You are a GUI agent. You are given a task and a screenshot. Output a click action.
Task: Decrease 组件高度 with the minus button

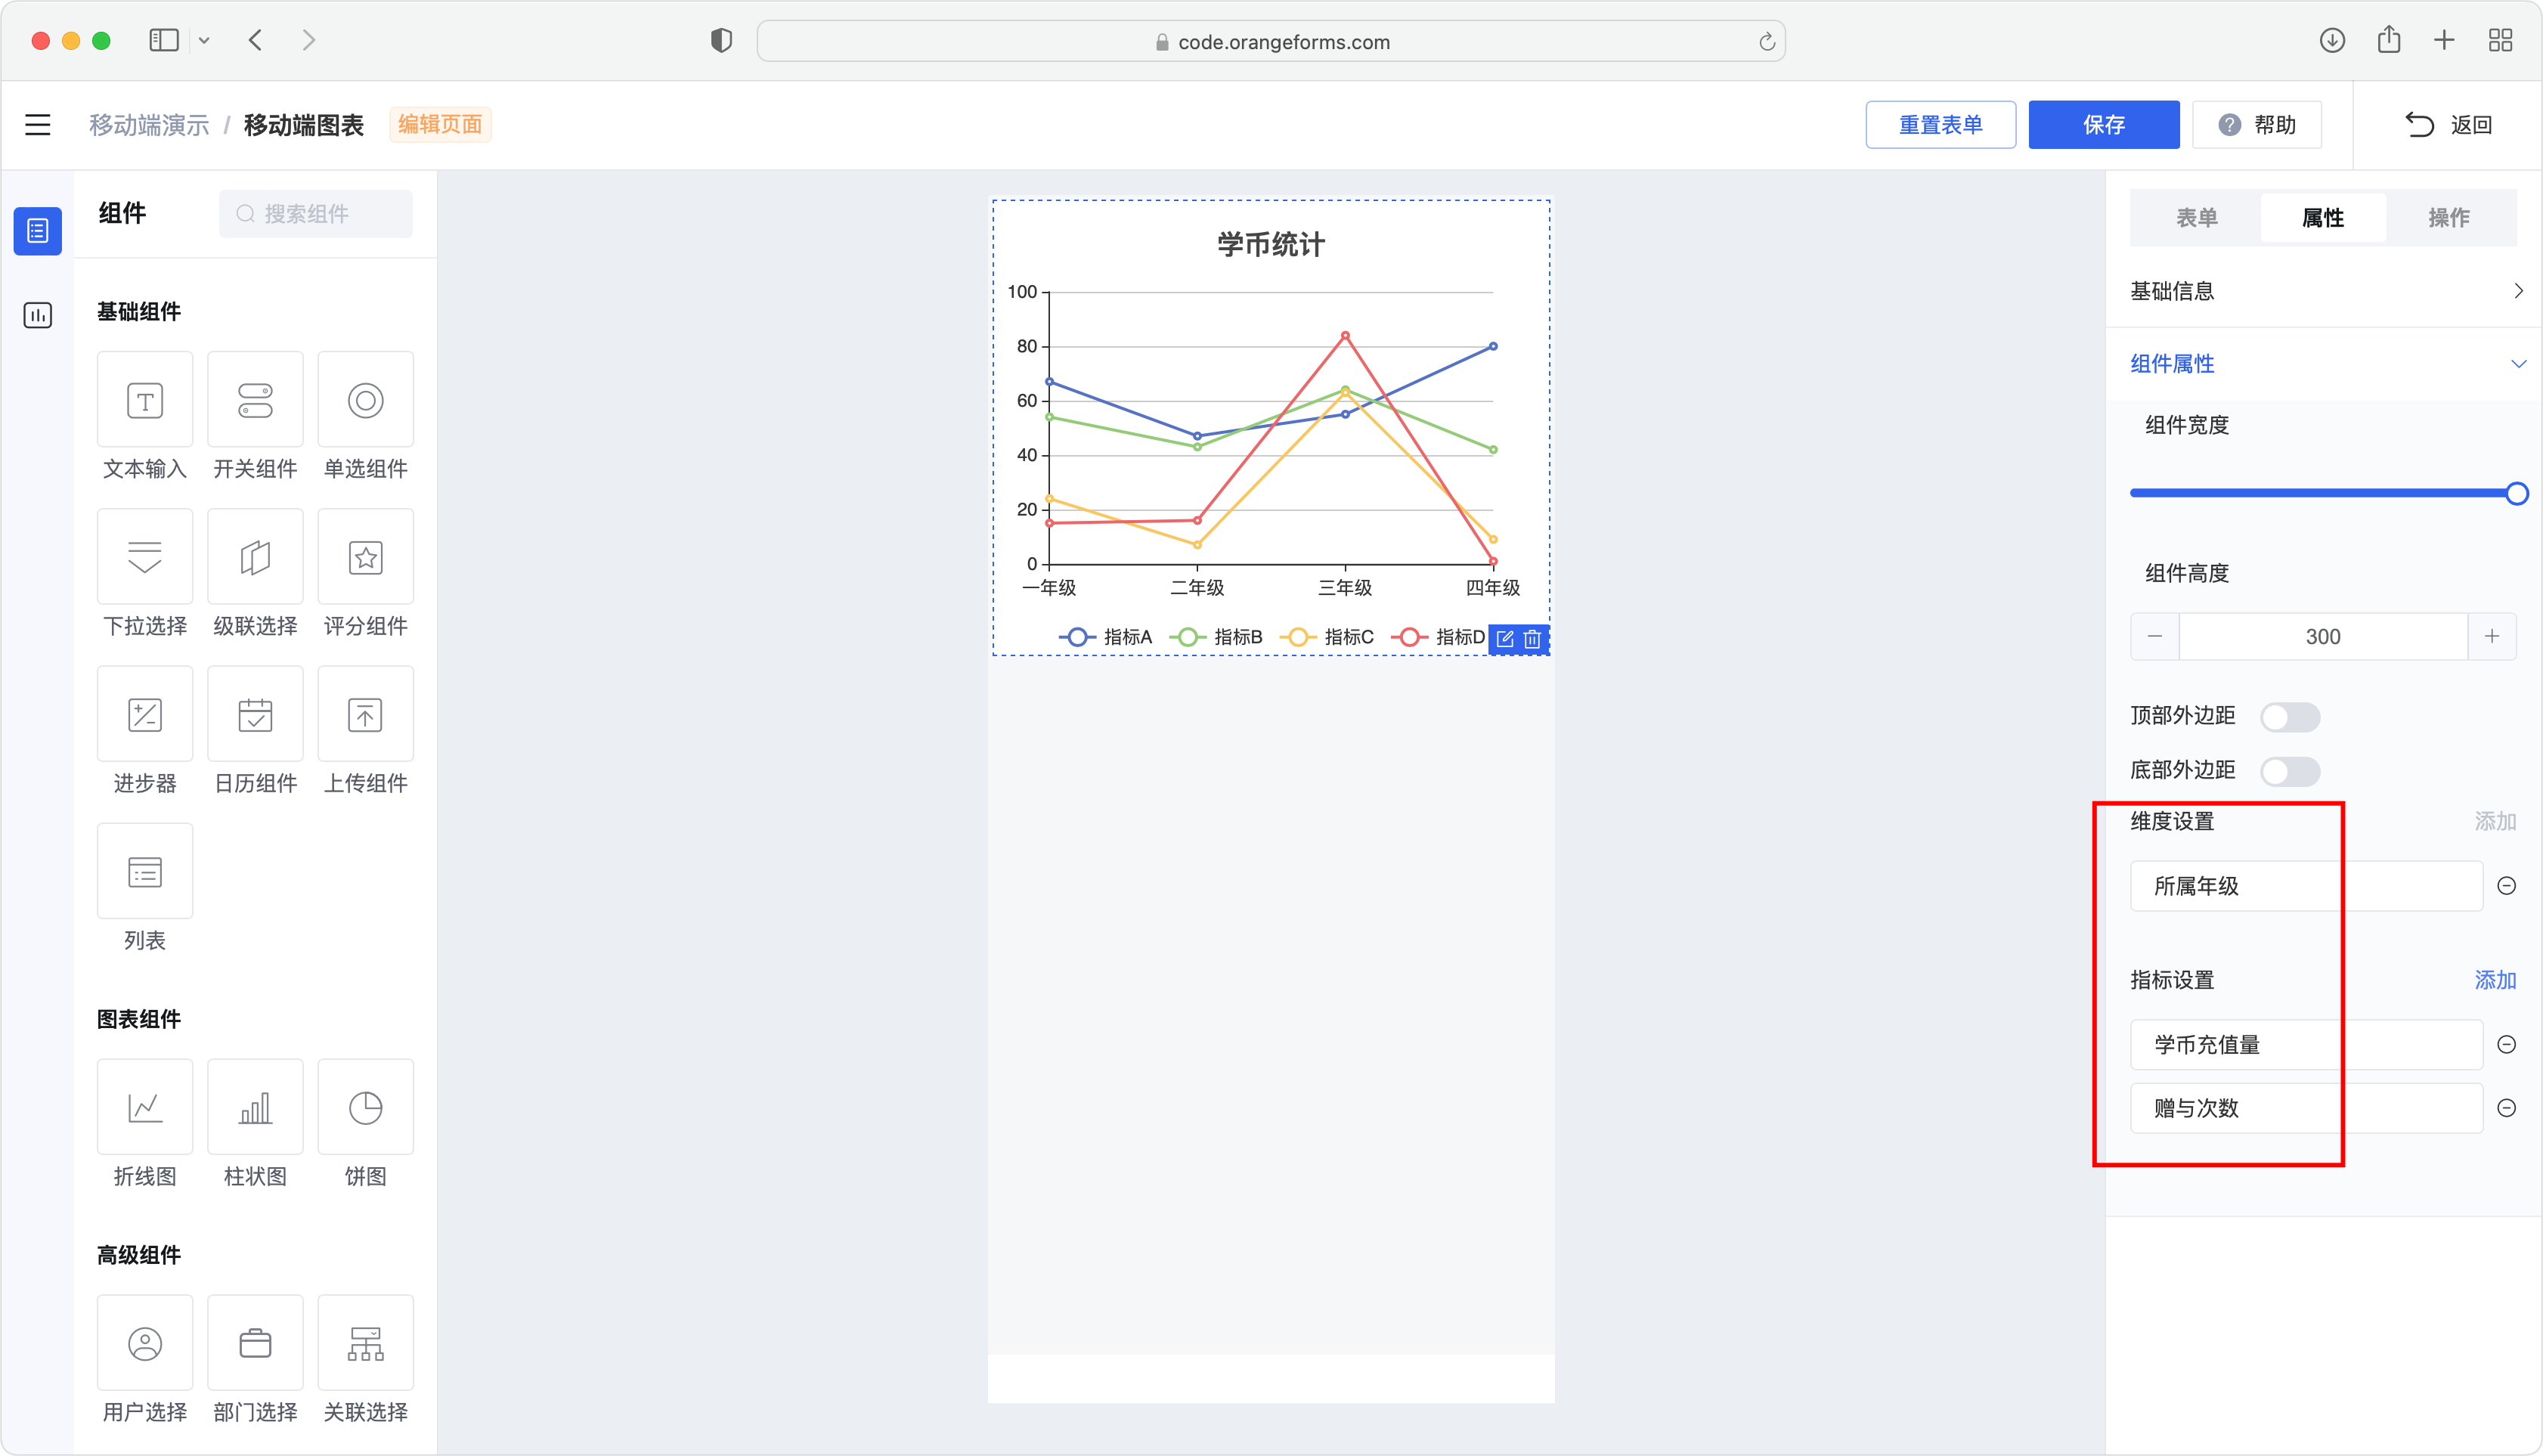point(2155,637)
